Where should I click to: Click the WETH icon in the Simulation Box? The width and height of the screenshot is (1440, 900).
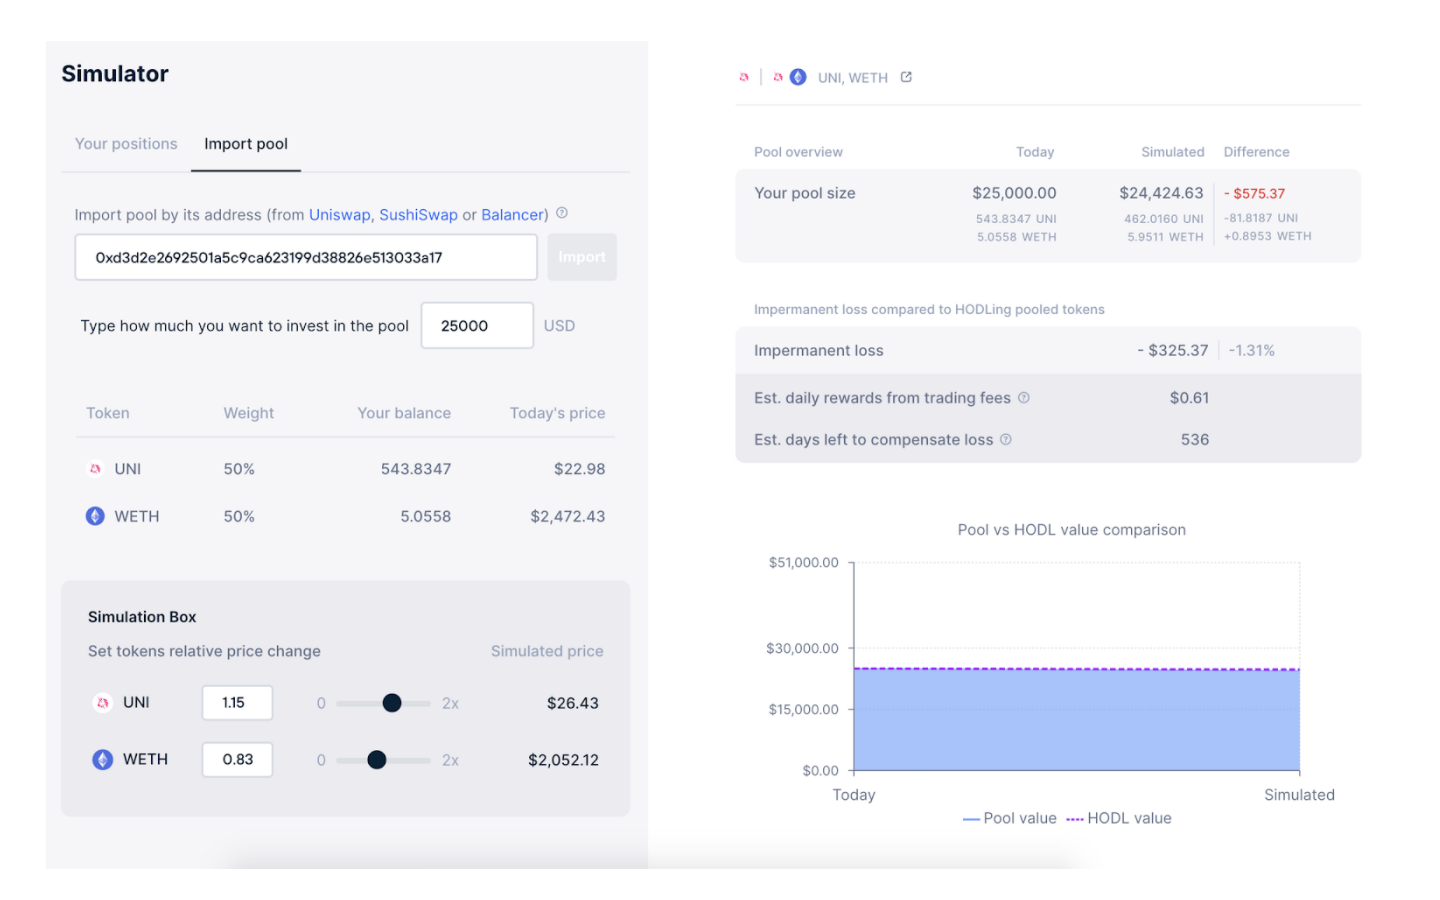click(103, 760)
